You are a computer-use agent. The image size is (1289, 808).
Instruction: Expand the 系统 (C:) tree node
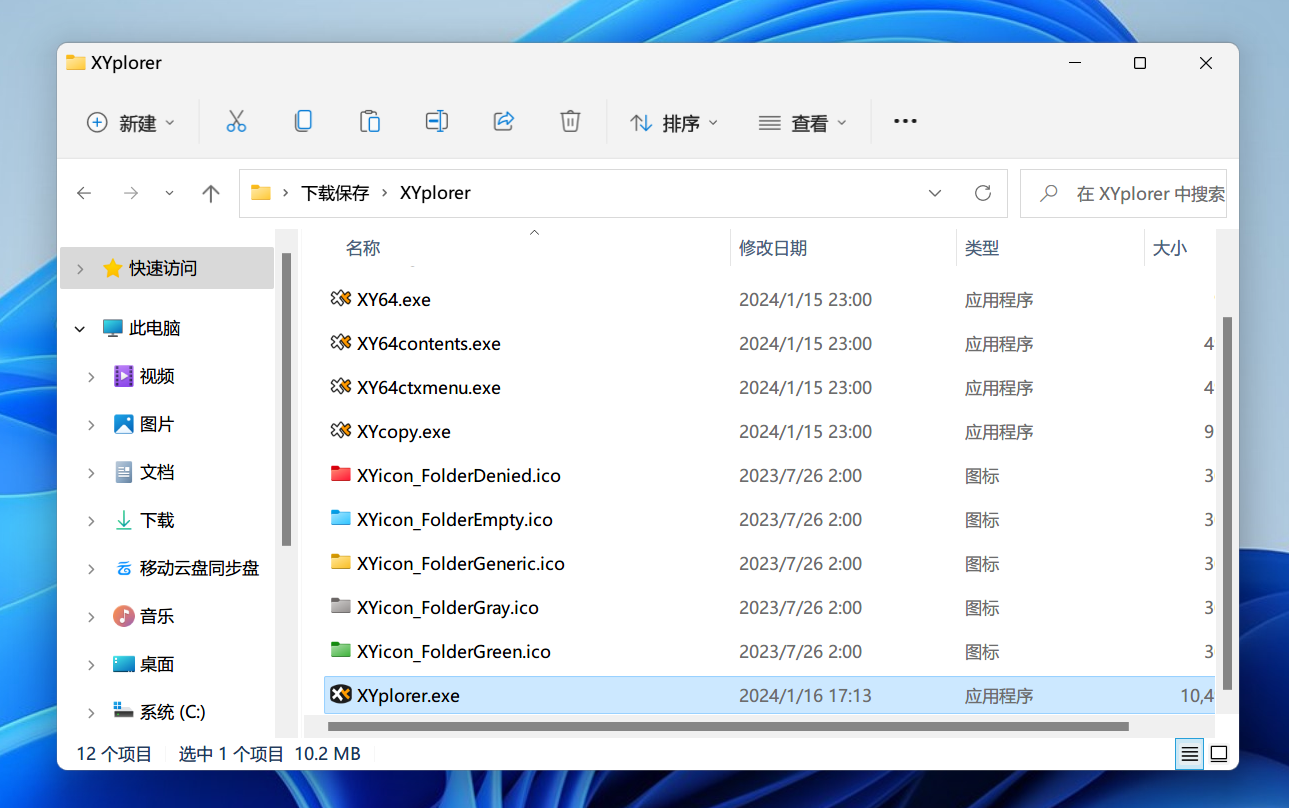coord(91,712)
